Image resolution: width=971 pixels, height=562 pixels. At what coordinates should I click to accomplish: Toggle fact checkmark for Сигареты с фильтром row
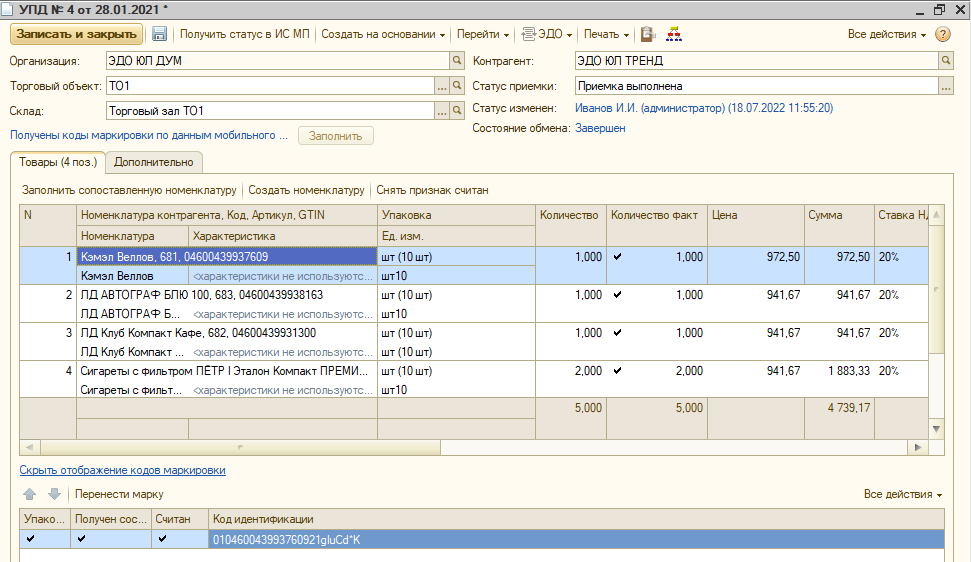point(617,371)
